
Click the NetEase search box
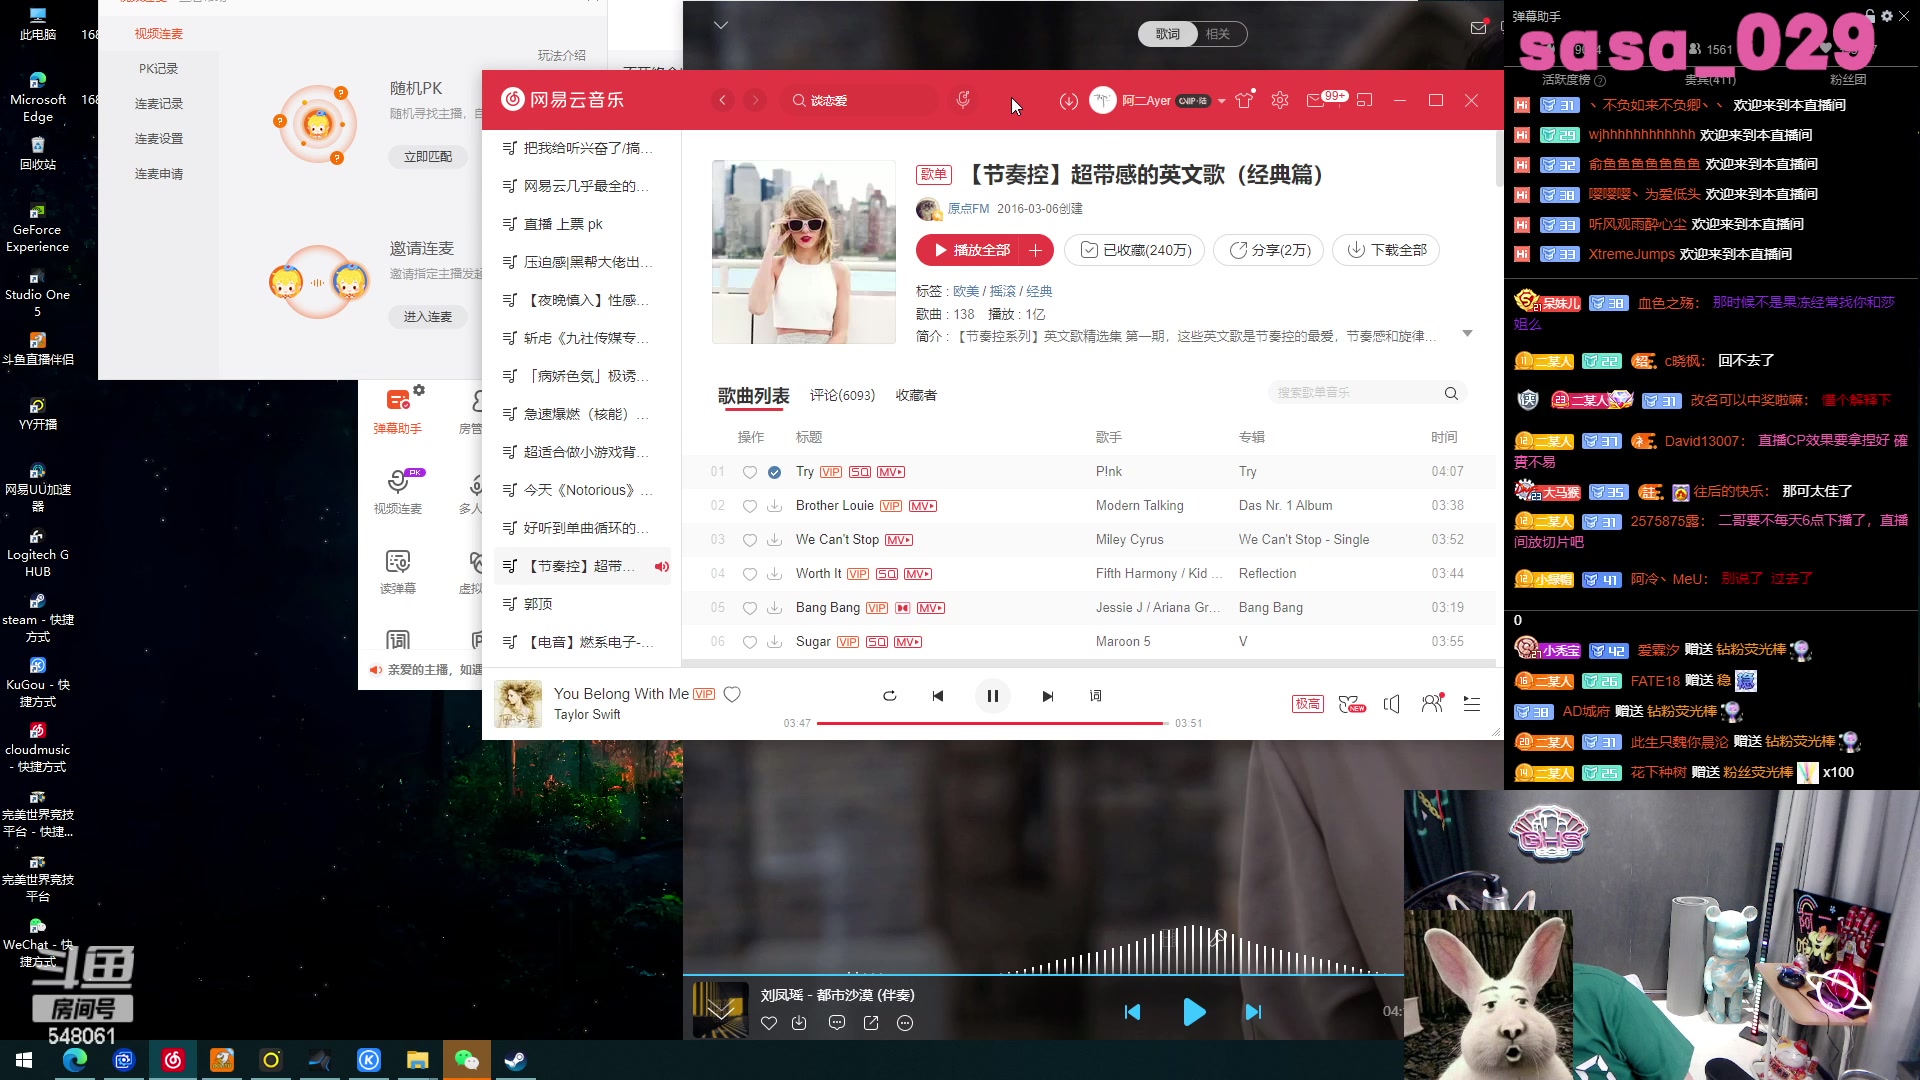(x=860, y=100)
